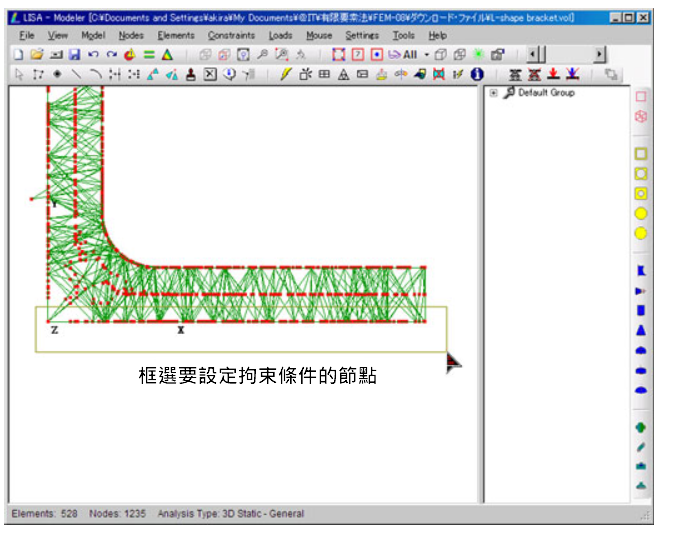Click the zoom-to-region magnifier icon
The width and height of the screenshot is (676, 533).
pos(282,55)
